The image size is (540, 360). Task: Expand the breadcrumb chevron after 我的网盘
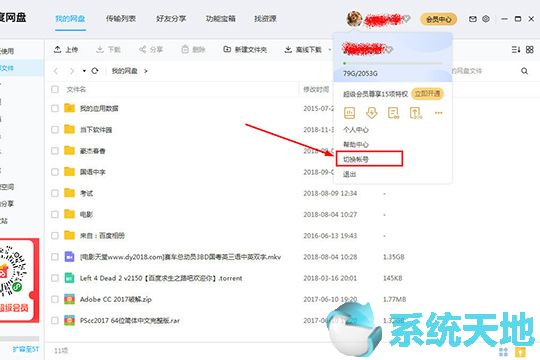pos(146,71)
